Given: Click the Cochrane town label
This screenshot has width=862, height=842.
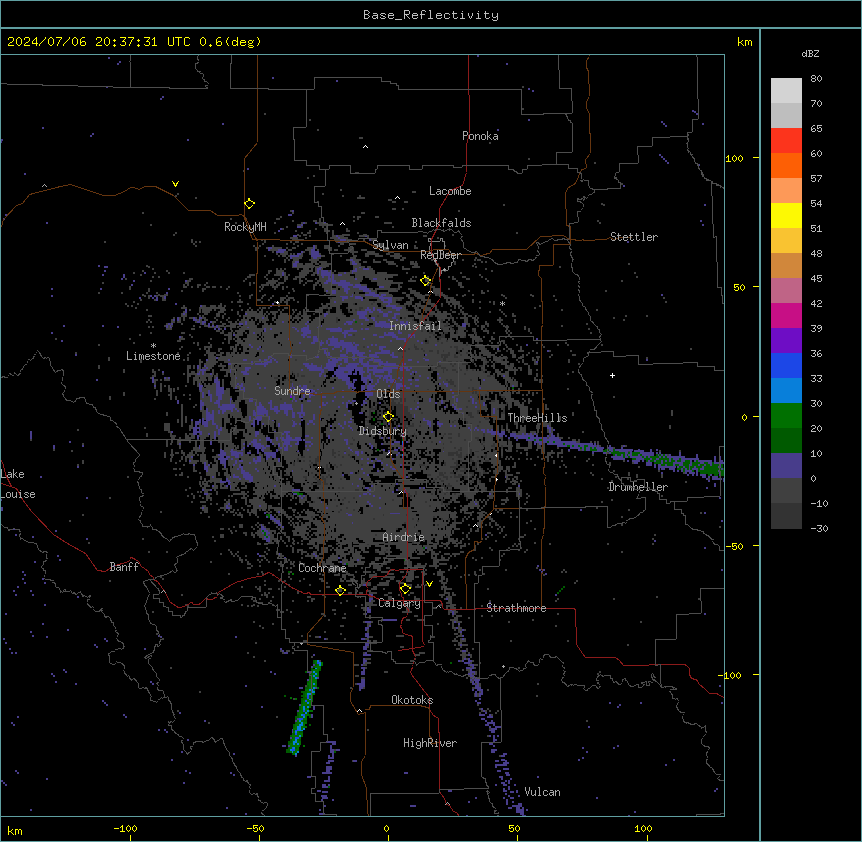Looking at the screenshot, I should click(322, 568).
